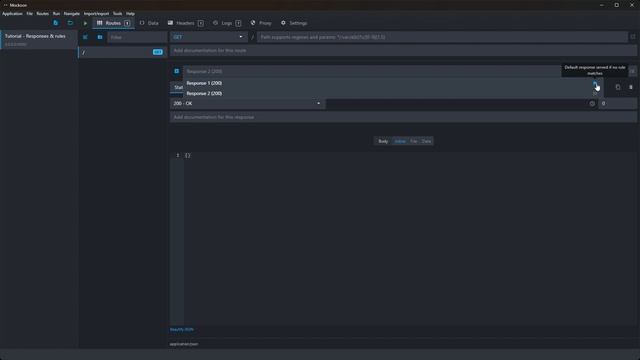Open the response selector dropdown

pos(372,71)
